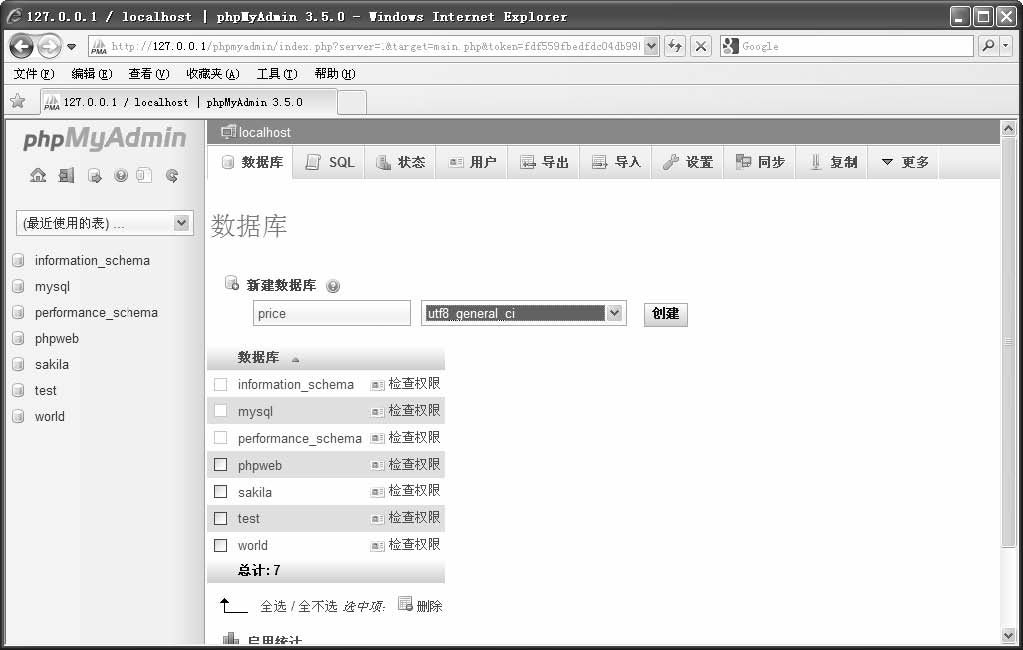
Task: Click the 删除 link for selected databases
Action: 429,606
